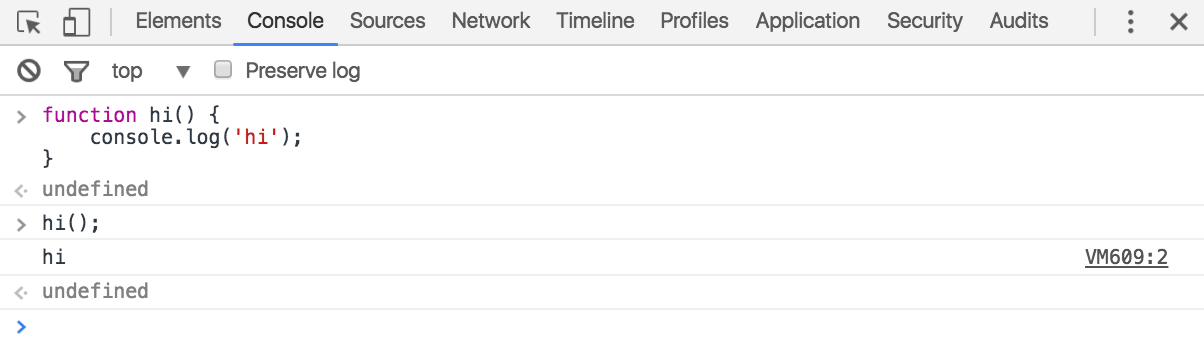1204x362 pixels.
Task: Switch to the Elements tab
Action: tap(178, 21)
